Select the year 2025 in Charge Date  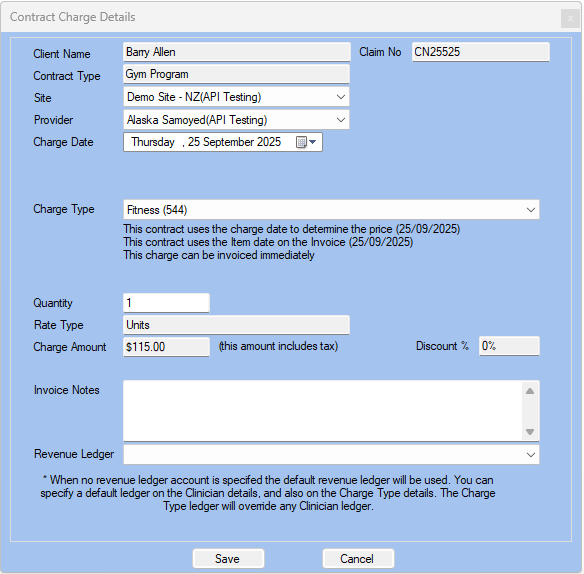(x=268, y=142)
